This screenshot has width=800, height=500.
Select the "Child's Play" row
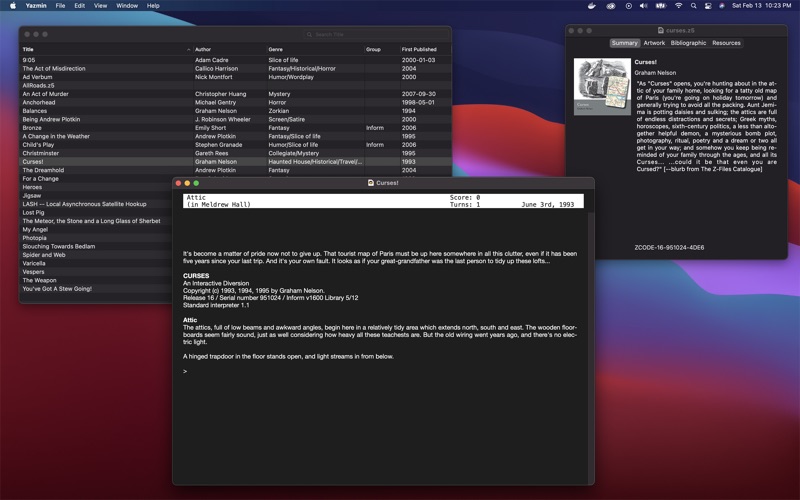click(235, 144)
